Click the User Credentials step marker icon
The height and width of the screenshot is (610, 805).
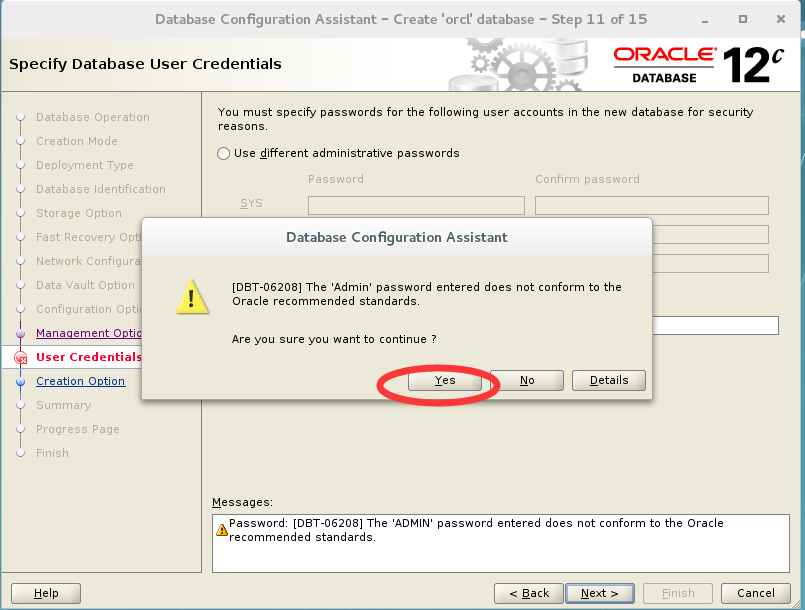(x=21, y=357)
